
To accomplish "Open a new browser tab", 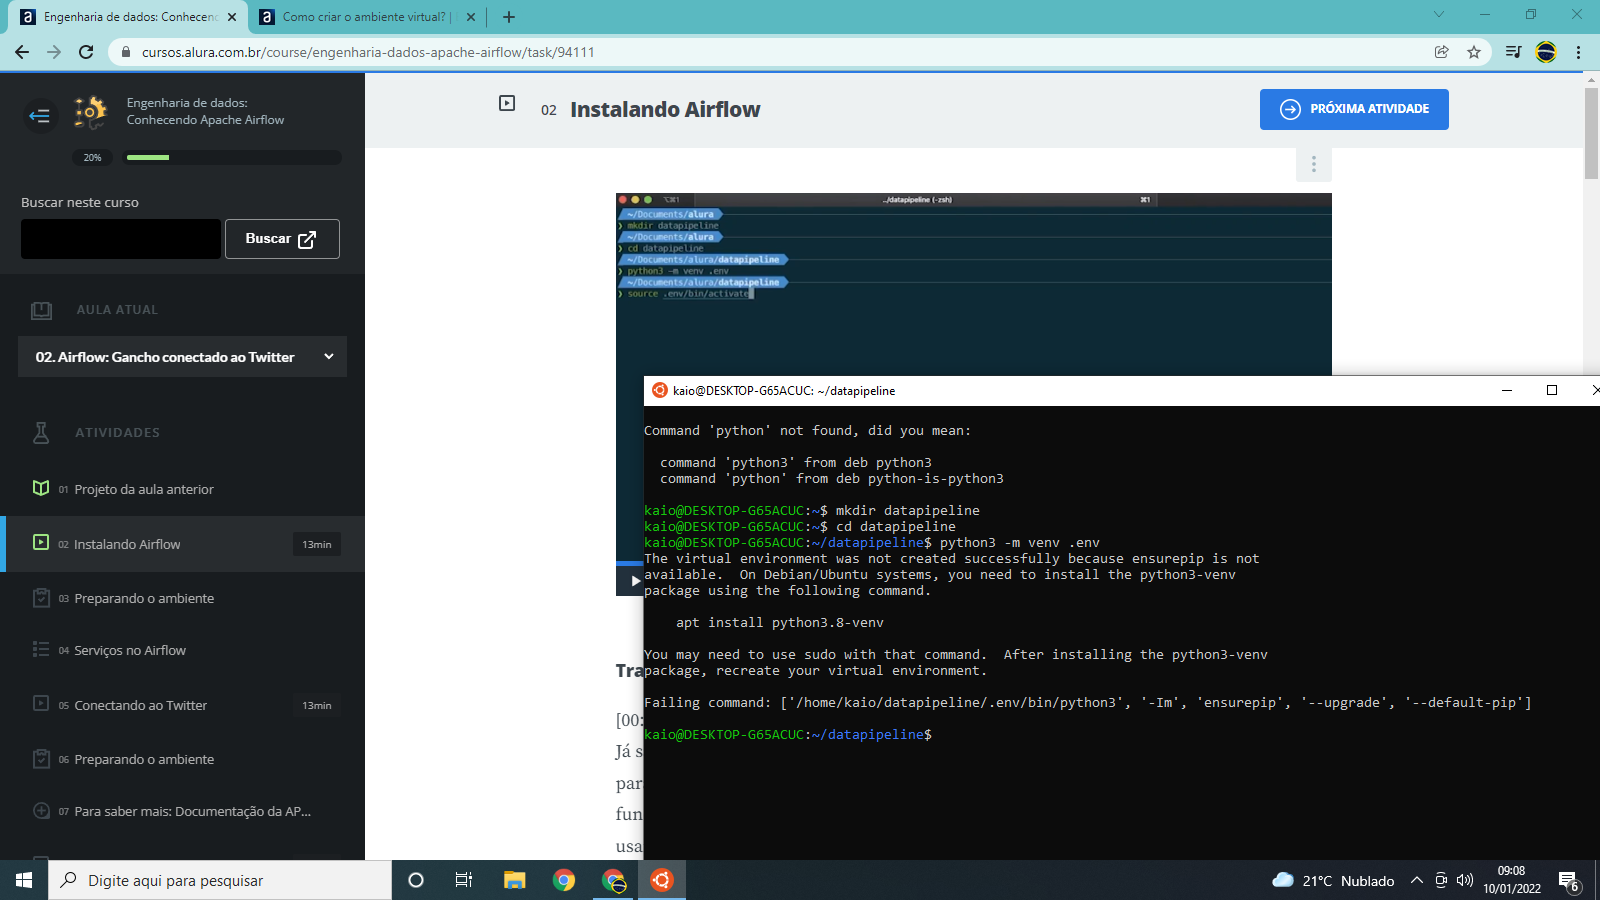I will point(509,17).
